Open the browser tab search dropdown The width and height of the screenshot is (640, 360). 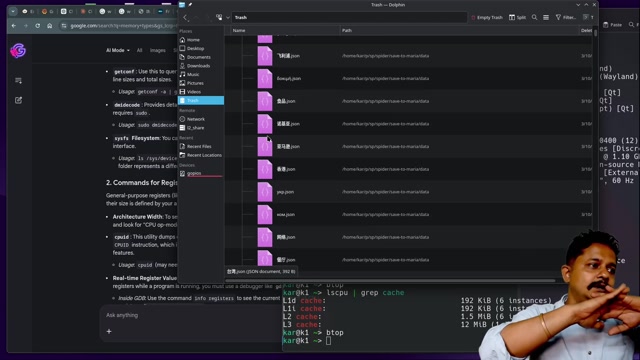coord(13,11)
